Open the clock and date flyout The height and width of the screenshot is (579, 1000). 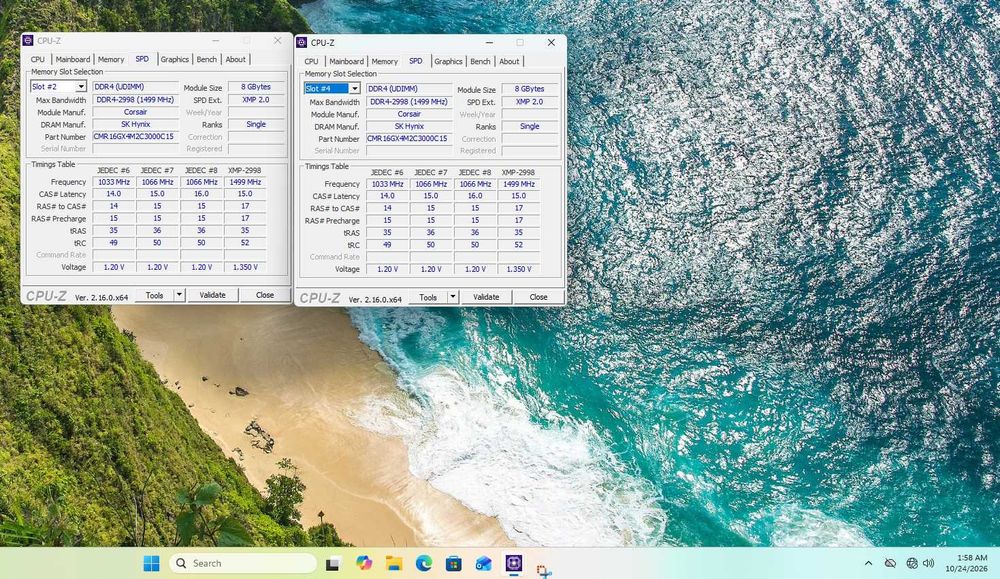(x=967, y=563)
